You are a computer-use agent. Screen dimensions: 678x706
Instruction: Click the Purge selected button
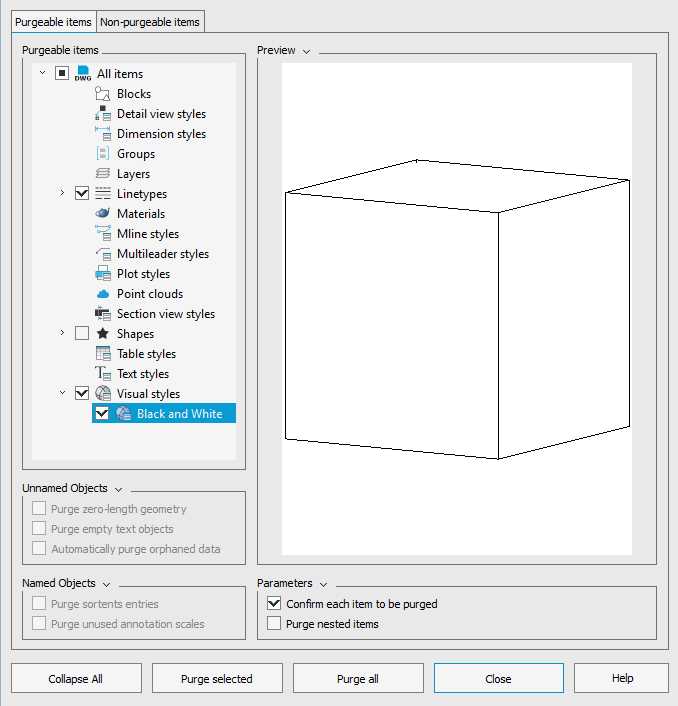click(217, 679)
